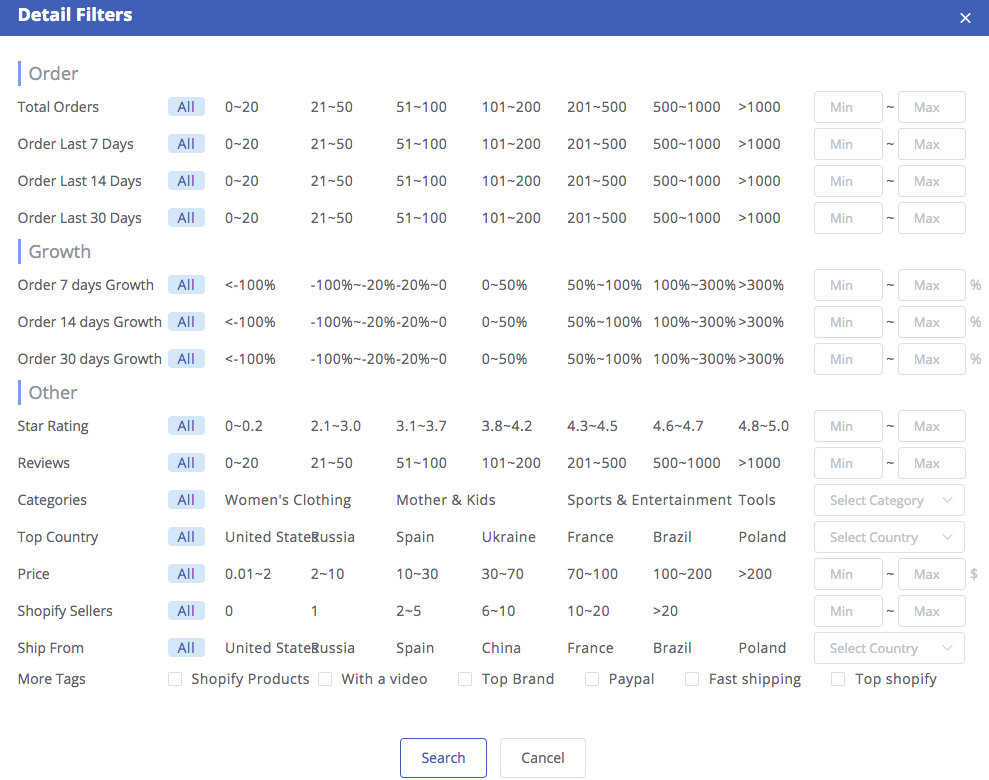Image resolution: width=989 pixels, height=780 pixels.
Task: Click the Reviews Min field
Action: click(848, 463)
